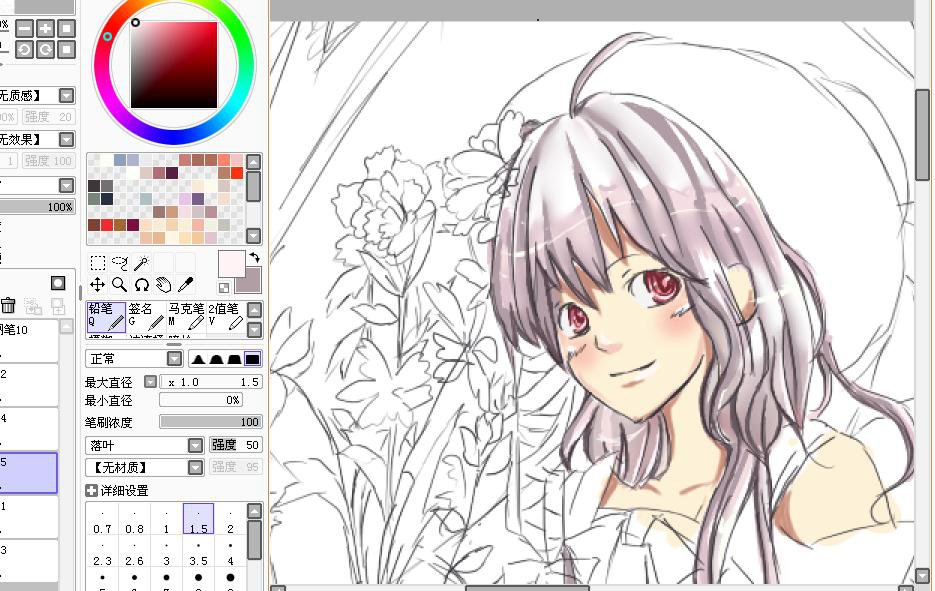Image resolution: width=935 pixels, height=591 pixels.
Task: Choose the 铅笔 pencil brush
Action: tap(106, 317)
